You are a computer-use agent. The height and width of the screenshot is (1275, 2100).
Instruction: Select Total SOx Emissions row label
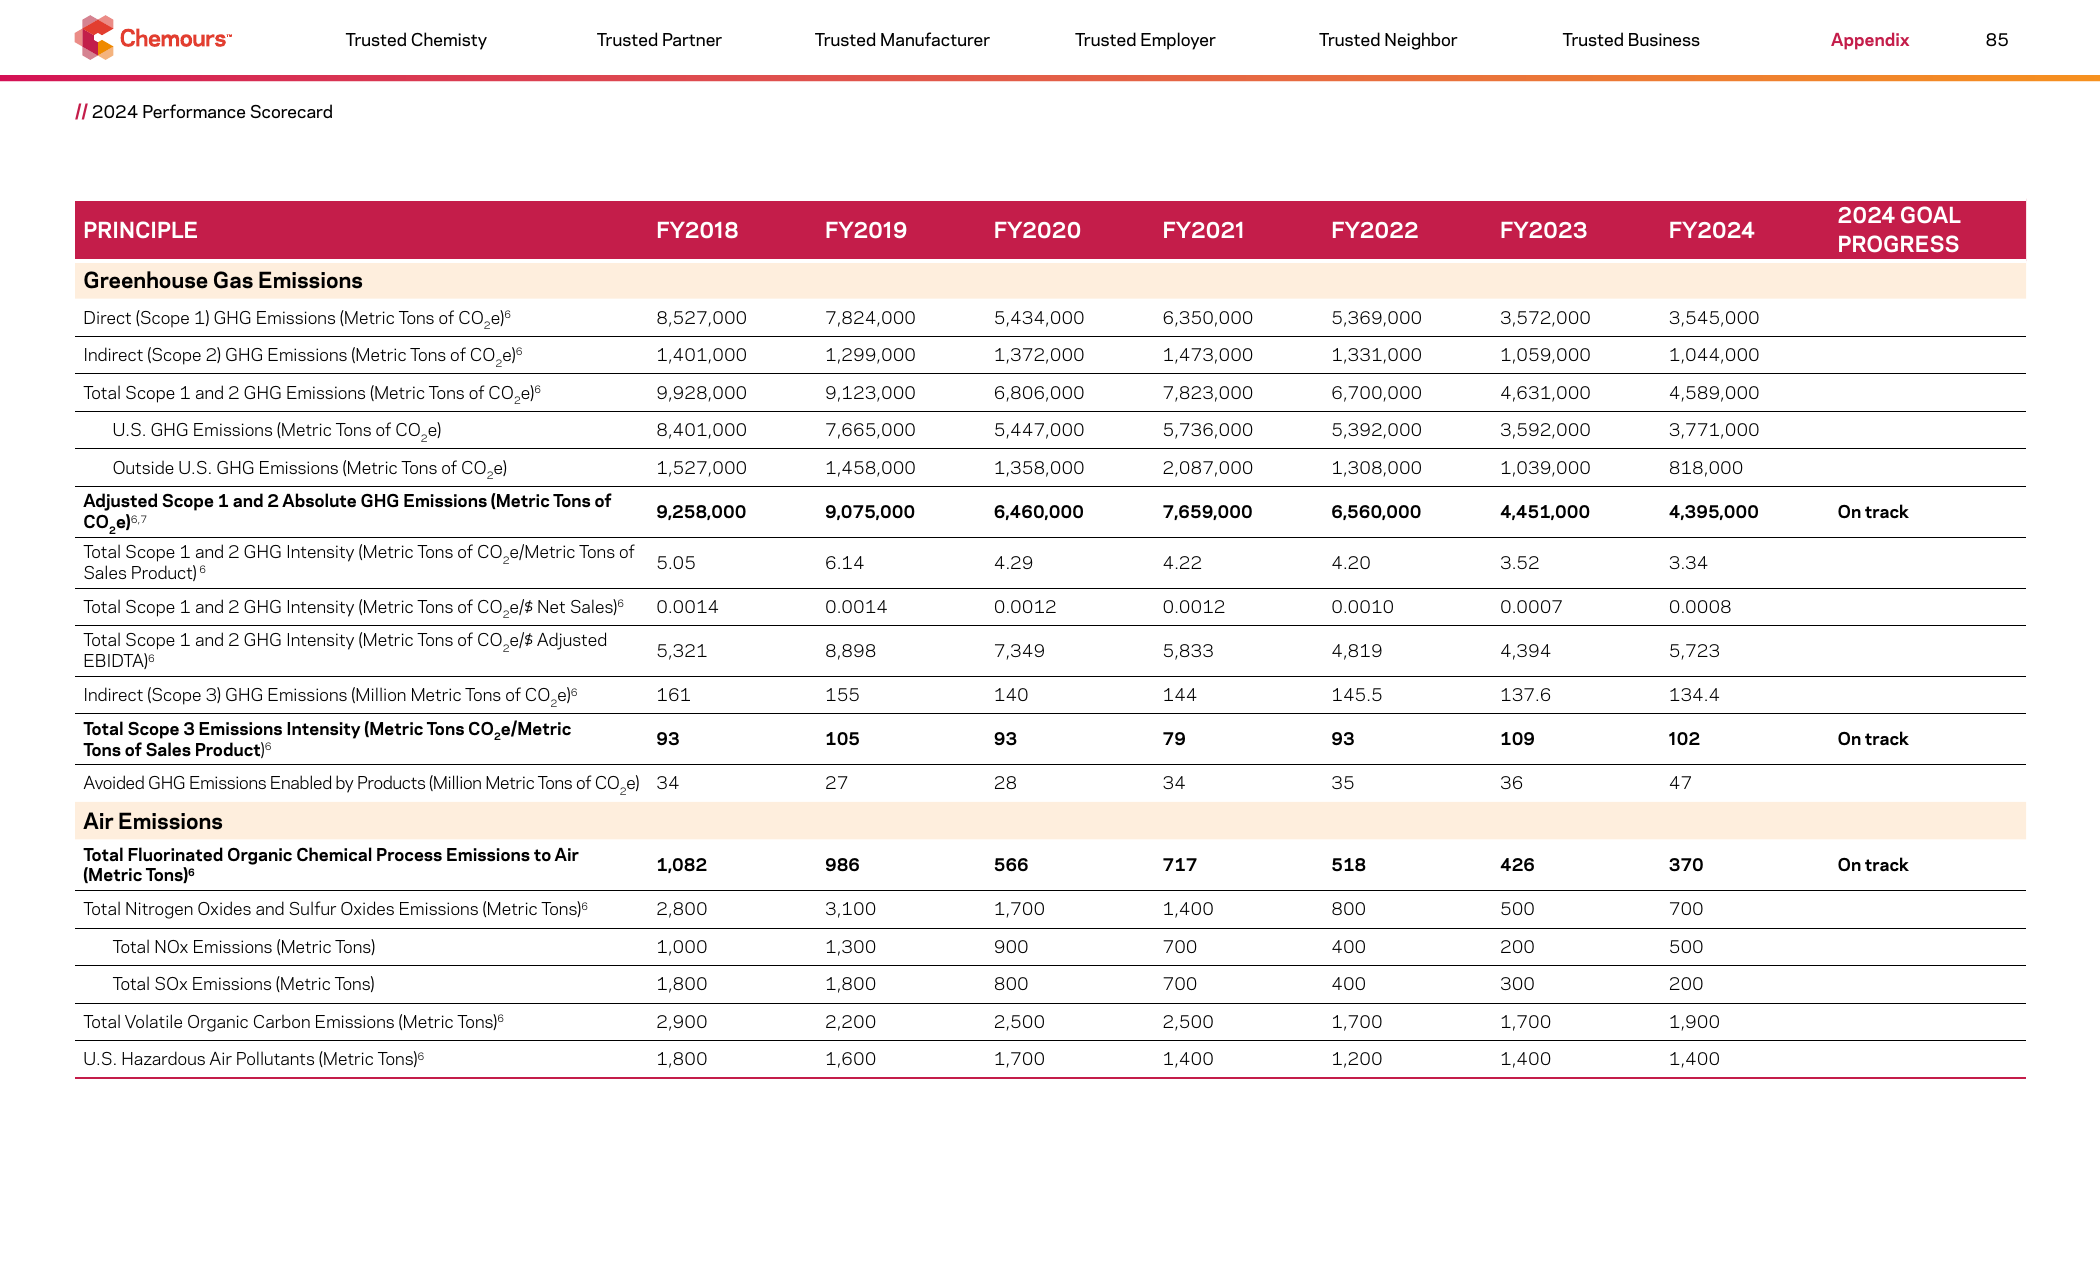[x=244, y=984]
